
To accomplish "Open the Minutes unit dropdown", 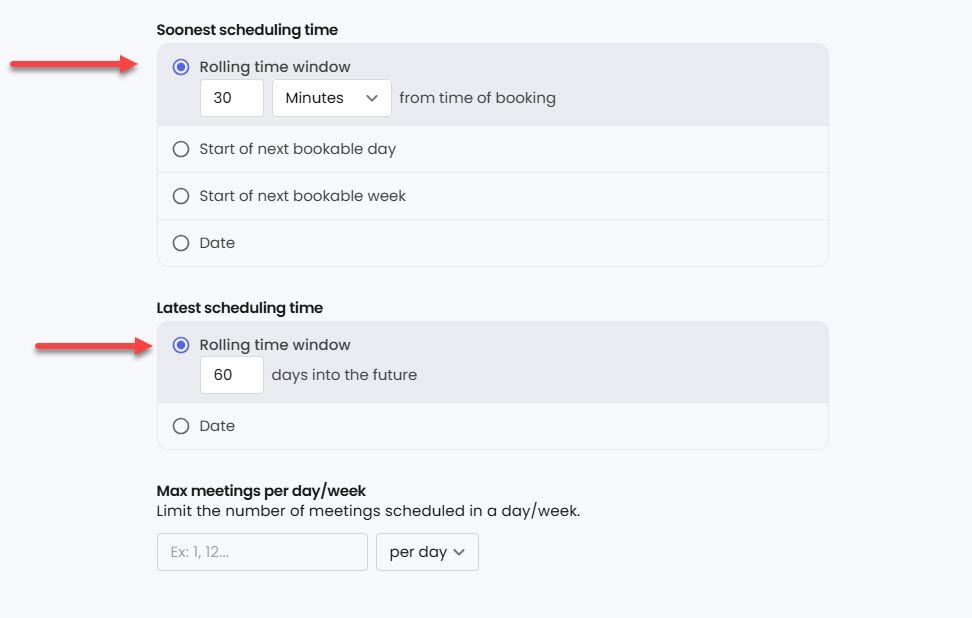I will 330,98.
